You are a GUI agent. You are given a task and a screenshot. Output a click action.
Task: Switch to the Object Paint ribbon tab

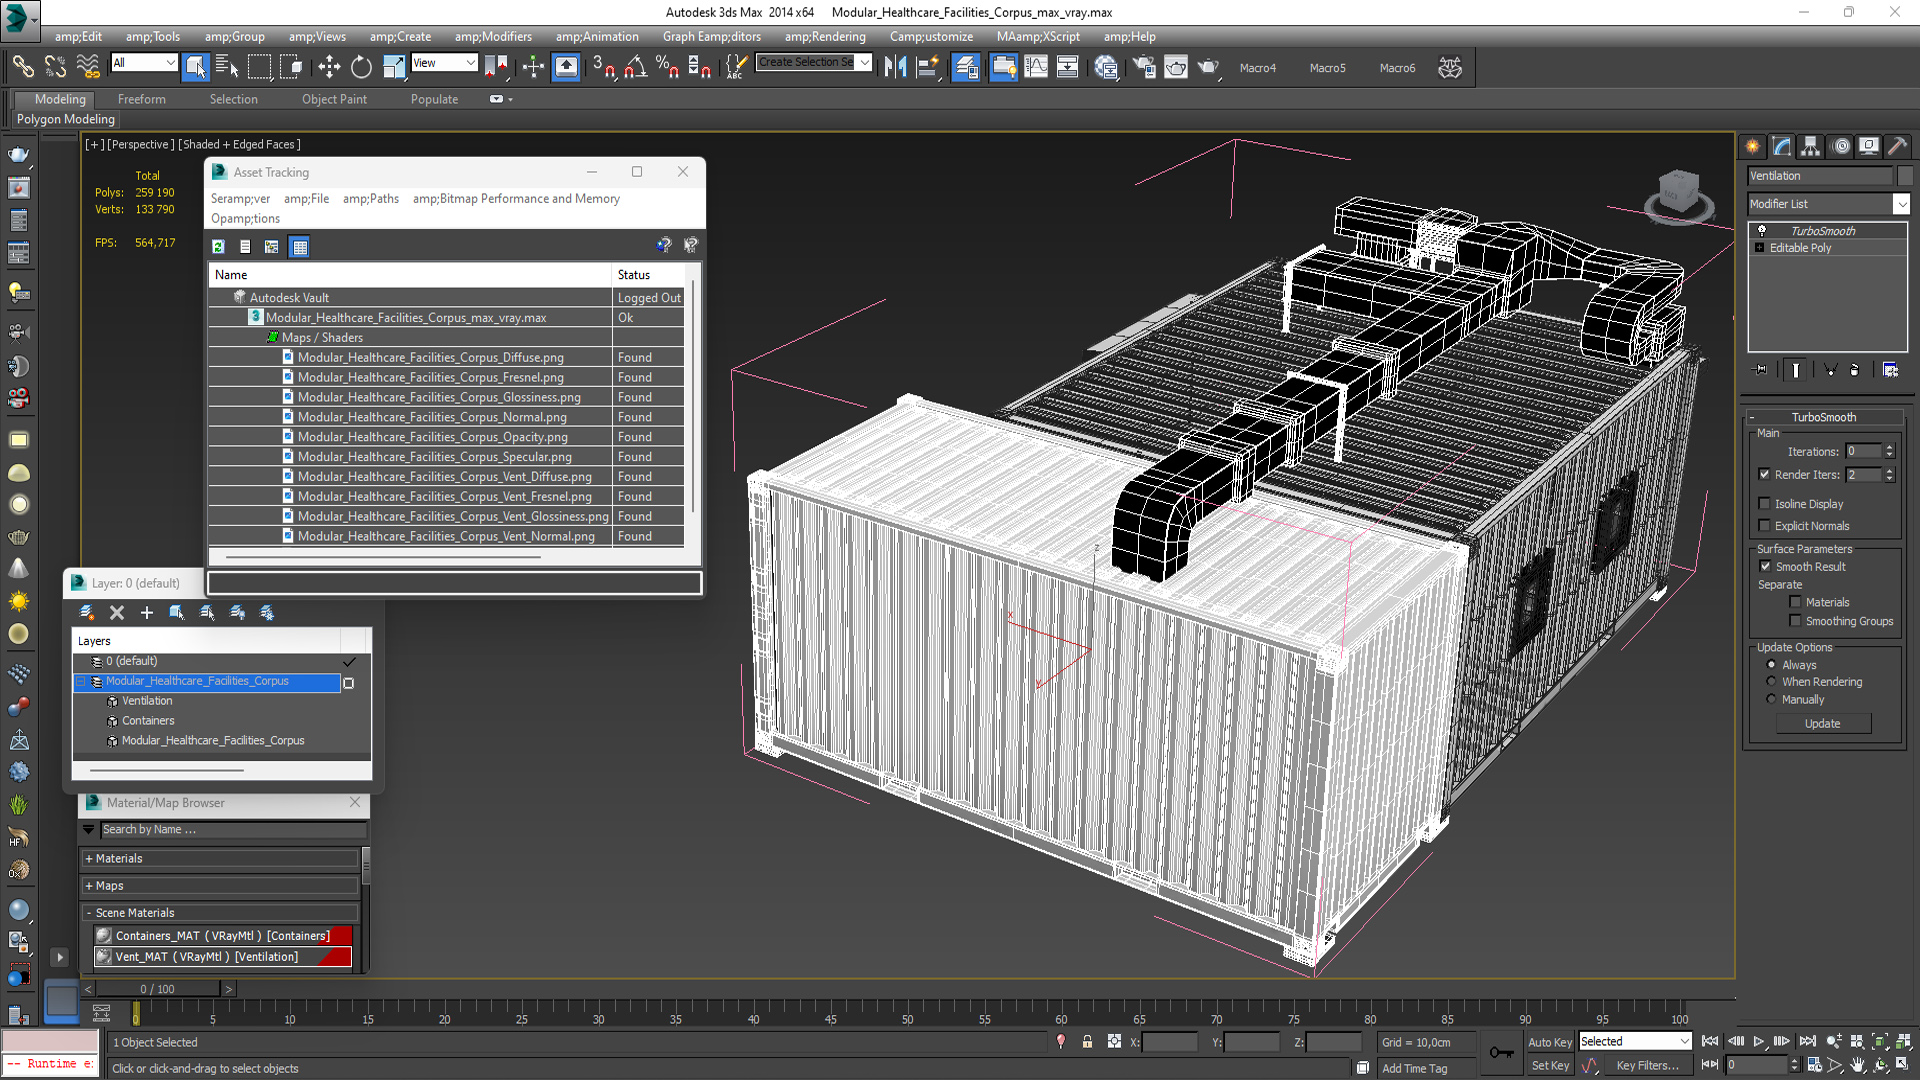click(334, 99)
